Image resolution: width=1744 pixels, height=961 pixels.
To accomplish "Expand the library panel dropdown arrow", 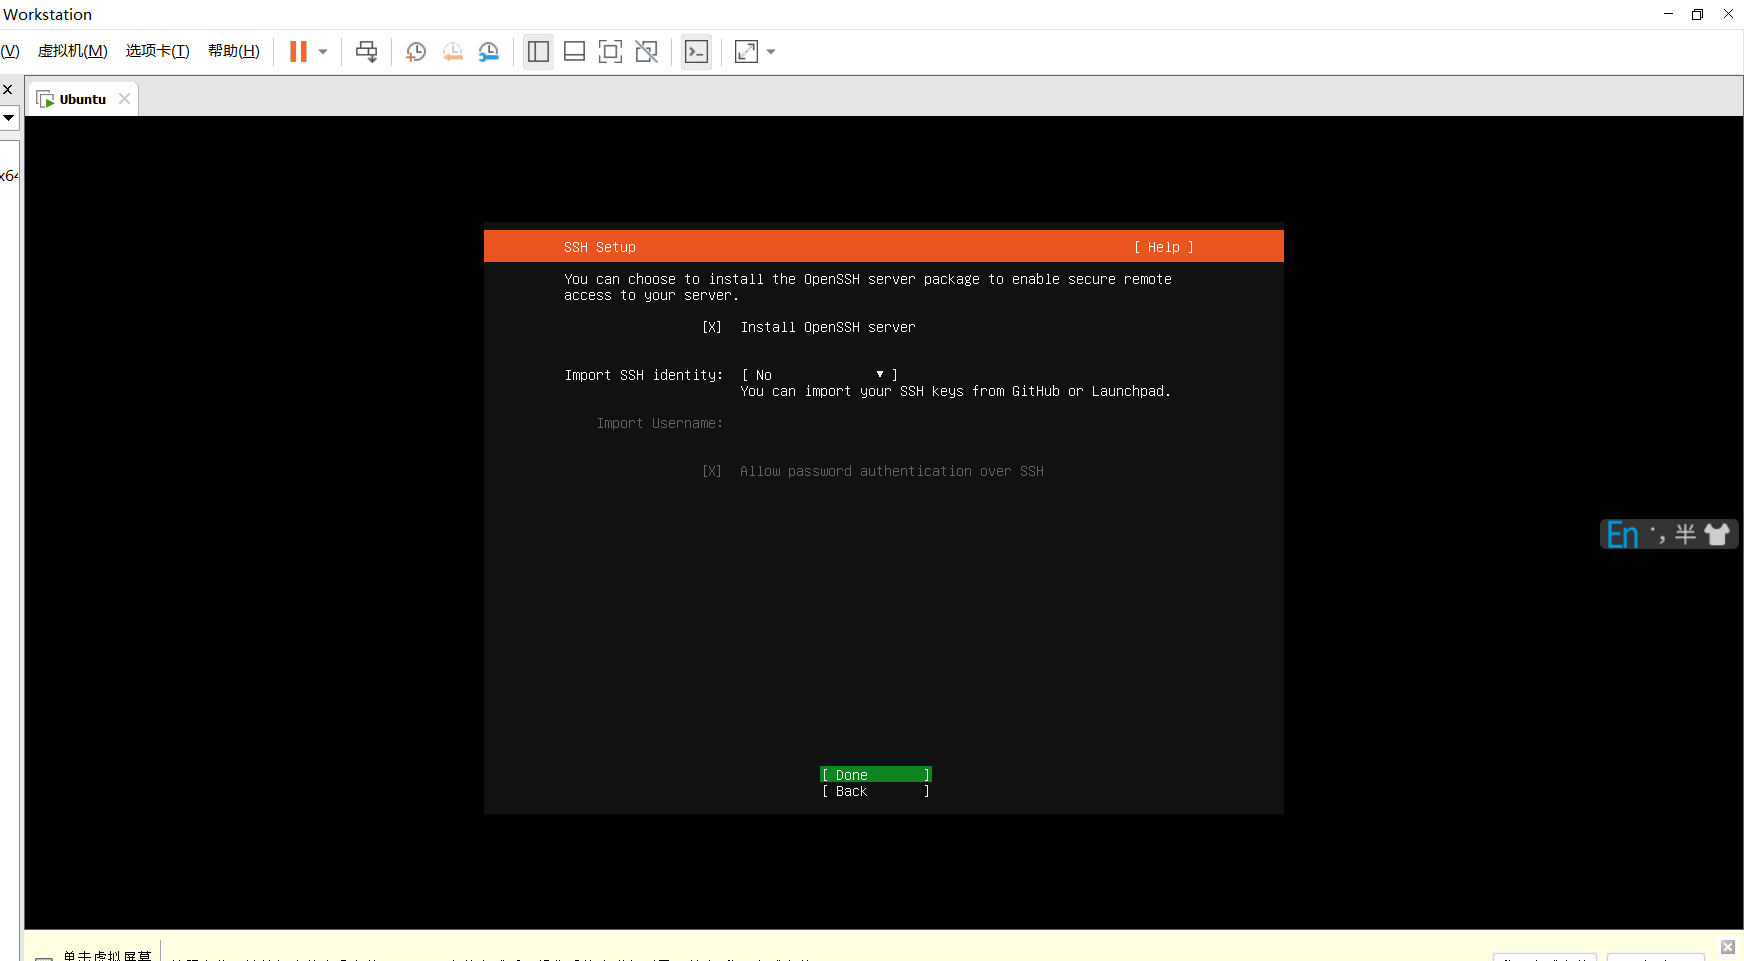I will click(8, 118).
